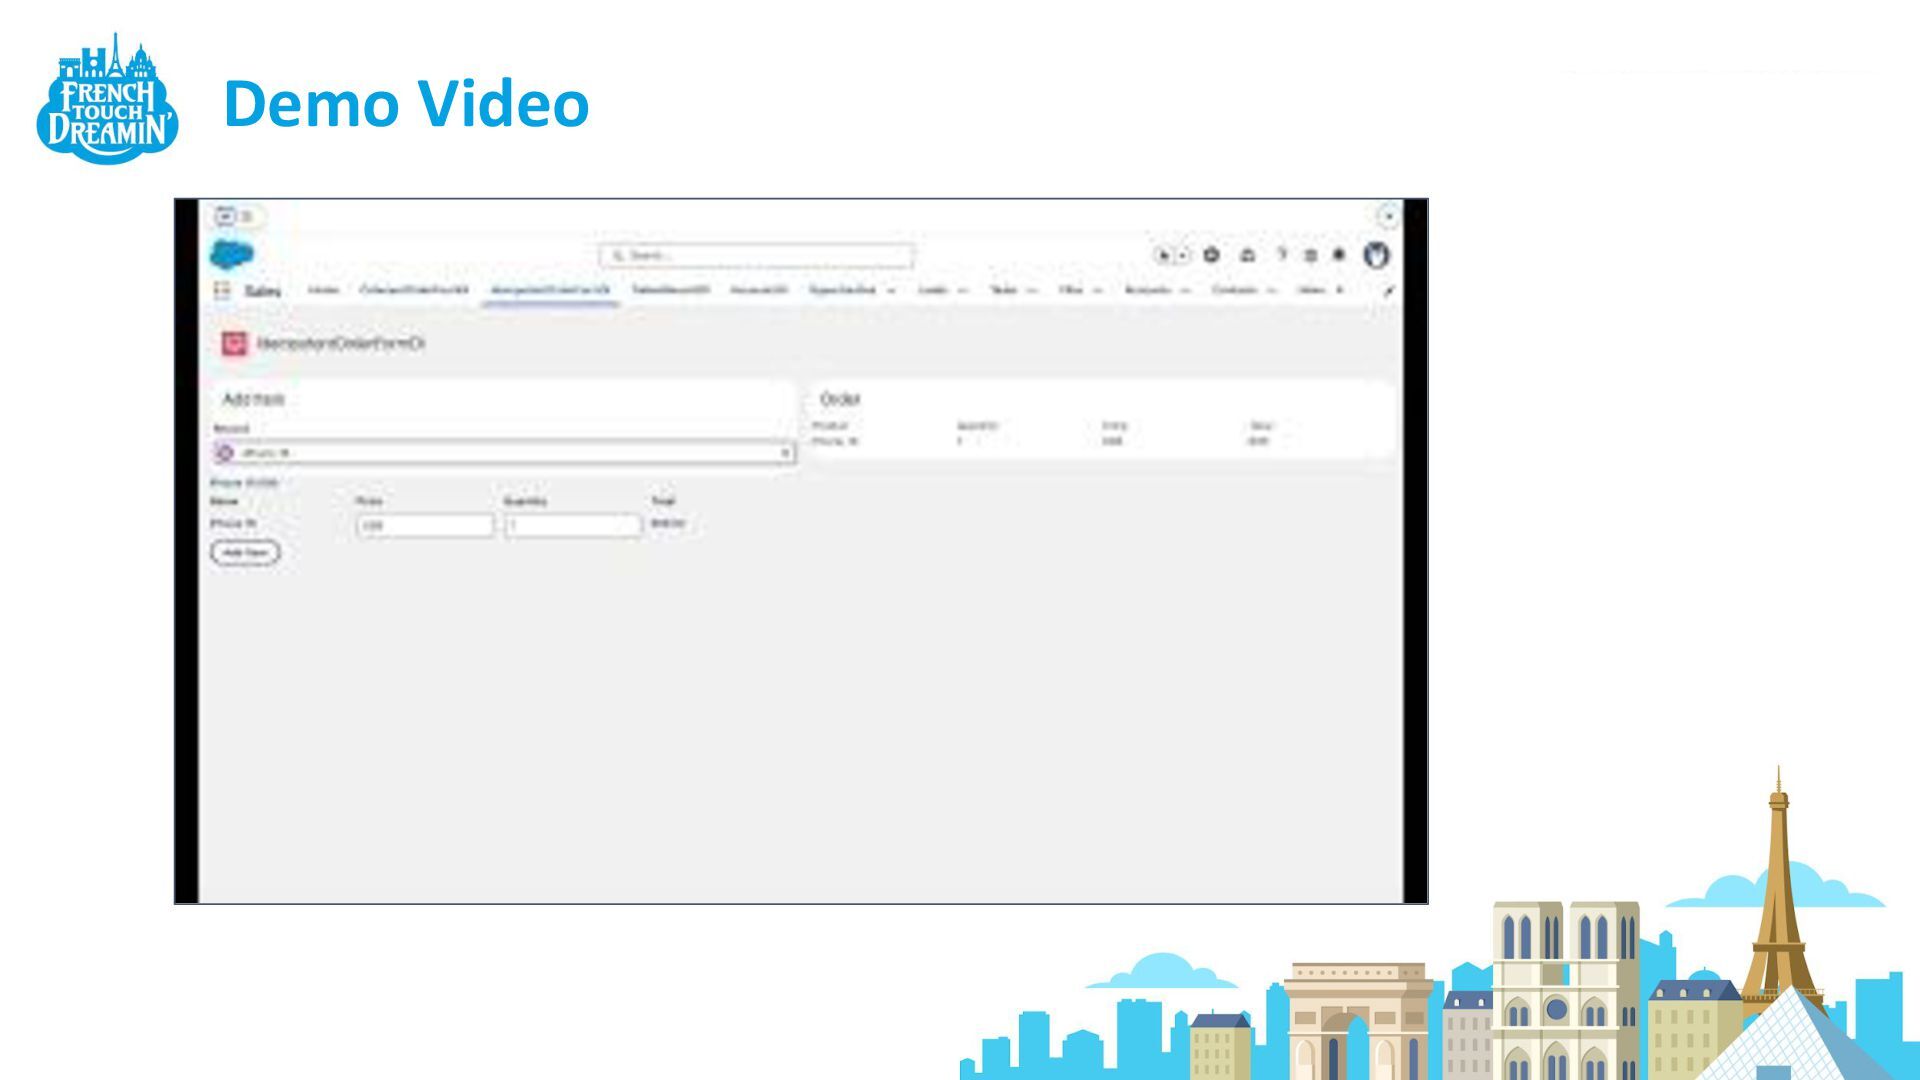Viewport: 1920px width, 1080px height.
Task: Click the Quantity input field
Action: click(x=572, y=525)
